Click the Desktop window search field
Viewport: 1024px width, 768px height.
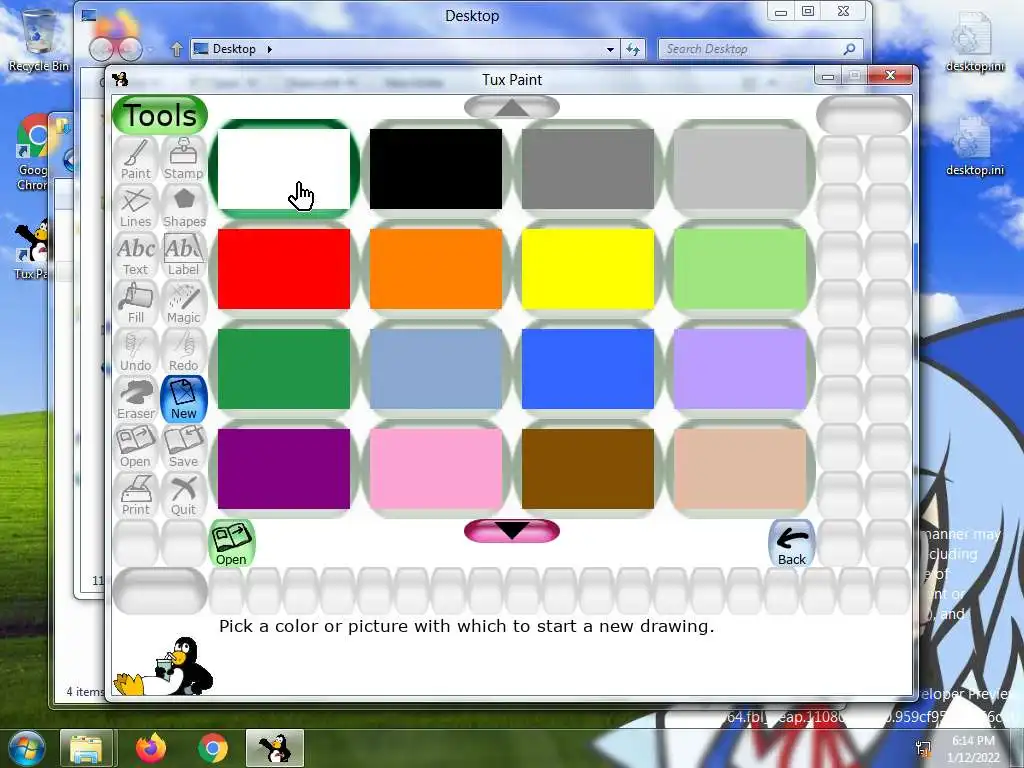[x=760, y=49]
